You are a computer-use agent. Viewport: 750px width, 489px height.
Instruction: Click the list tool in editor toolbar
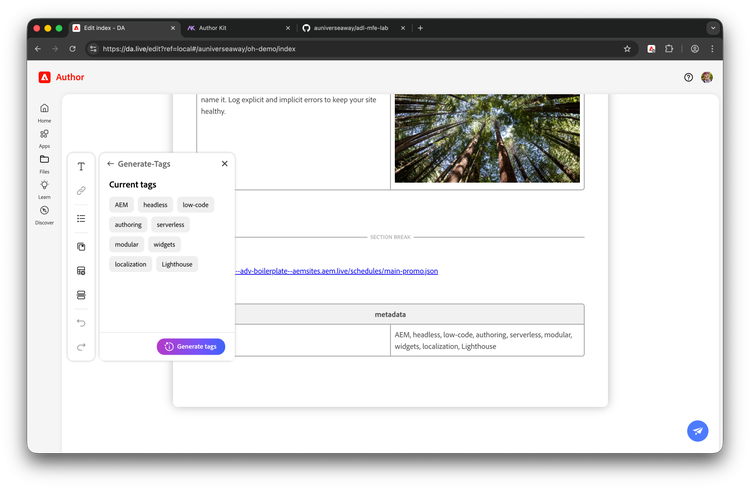pyautogui.click(x=81, y=218)
